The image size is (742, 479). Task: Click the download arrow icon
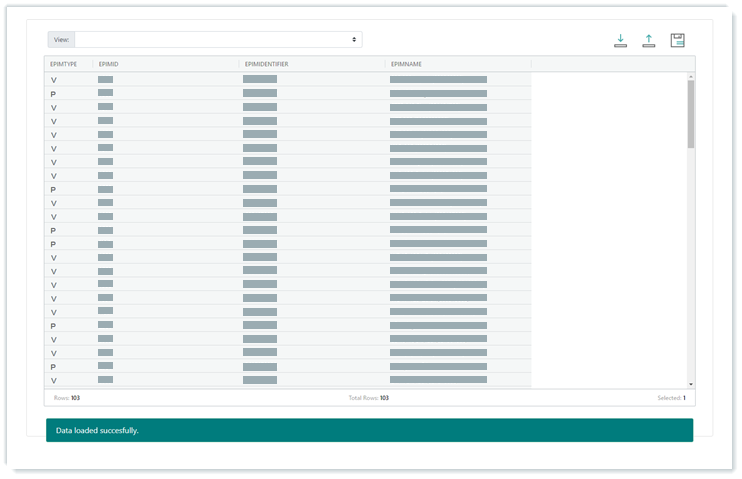pos(620,40)
